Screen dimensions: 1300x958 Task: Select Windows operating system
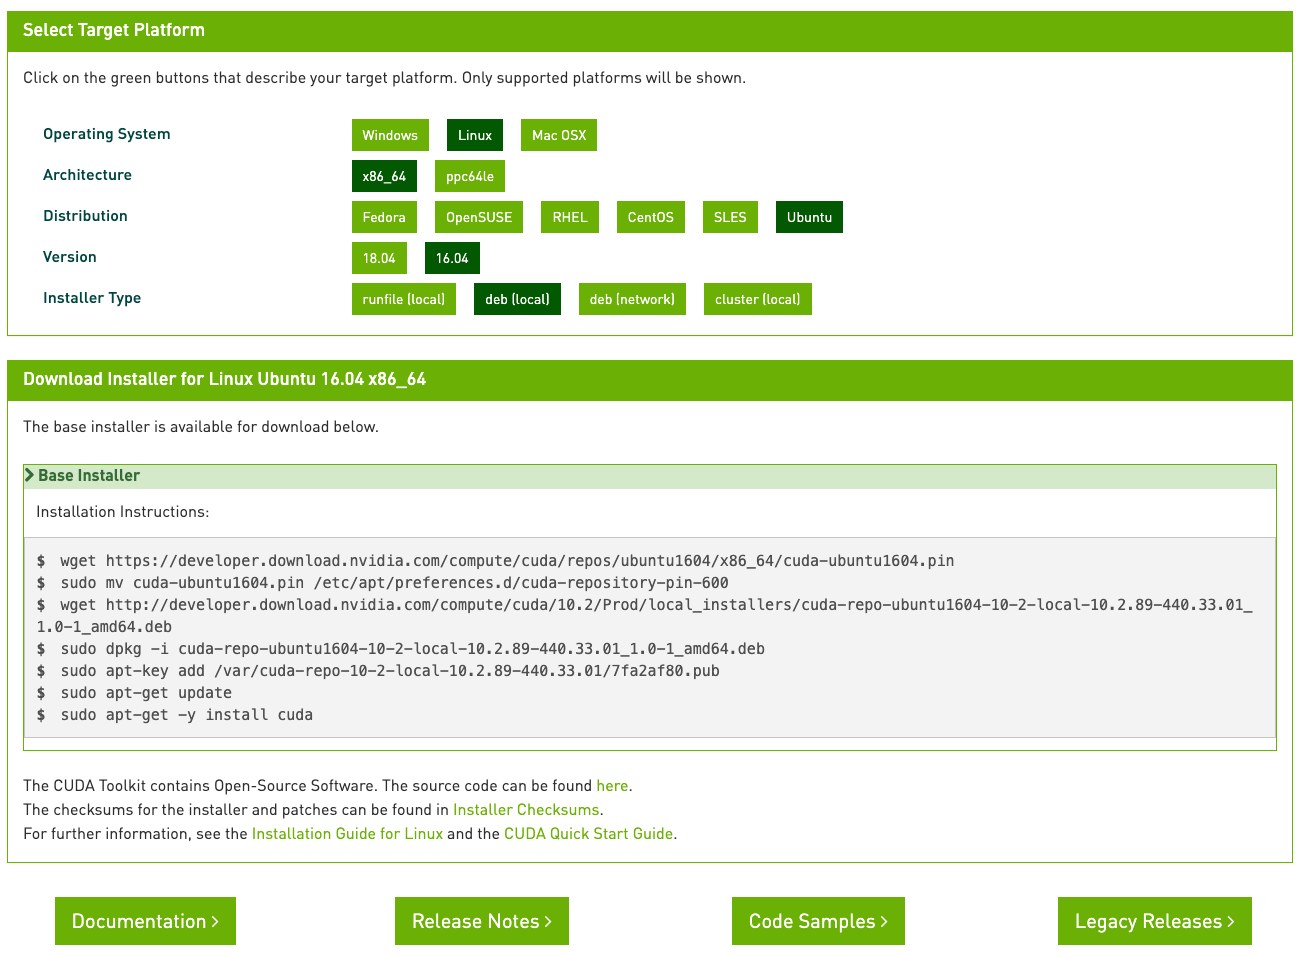390,135
